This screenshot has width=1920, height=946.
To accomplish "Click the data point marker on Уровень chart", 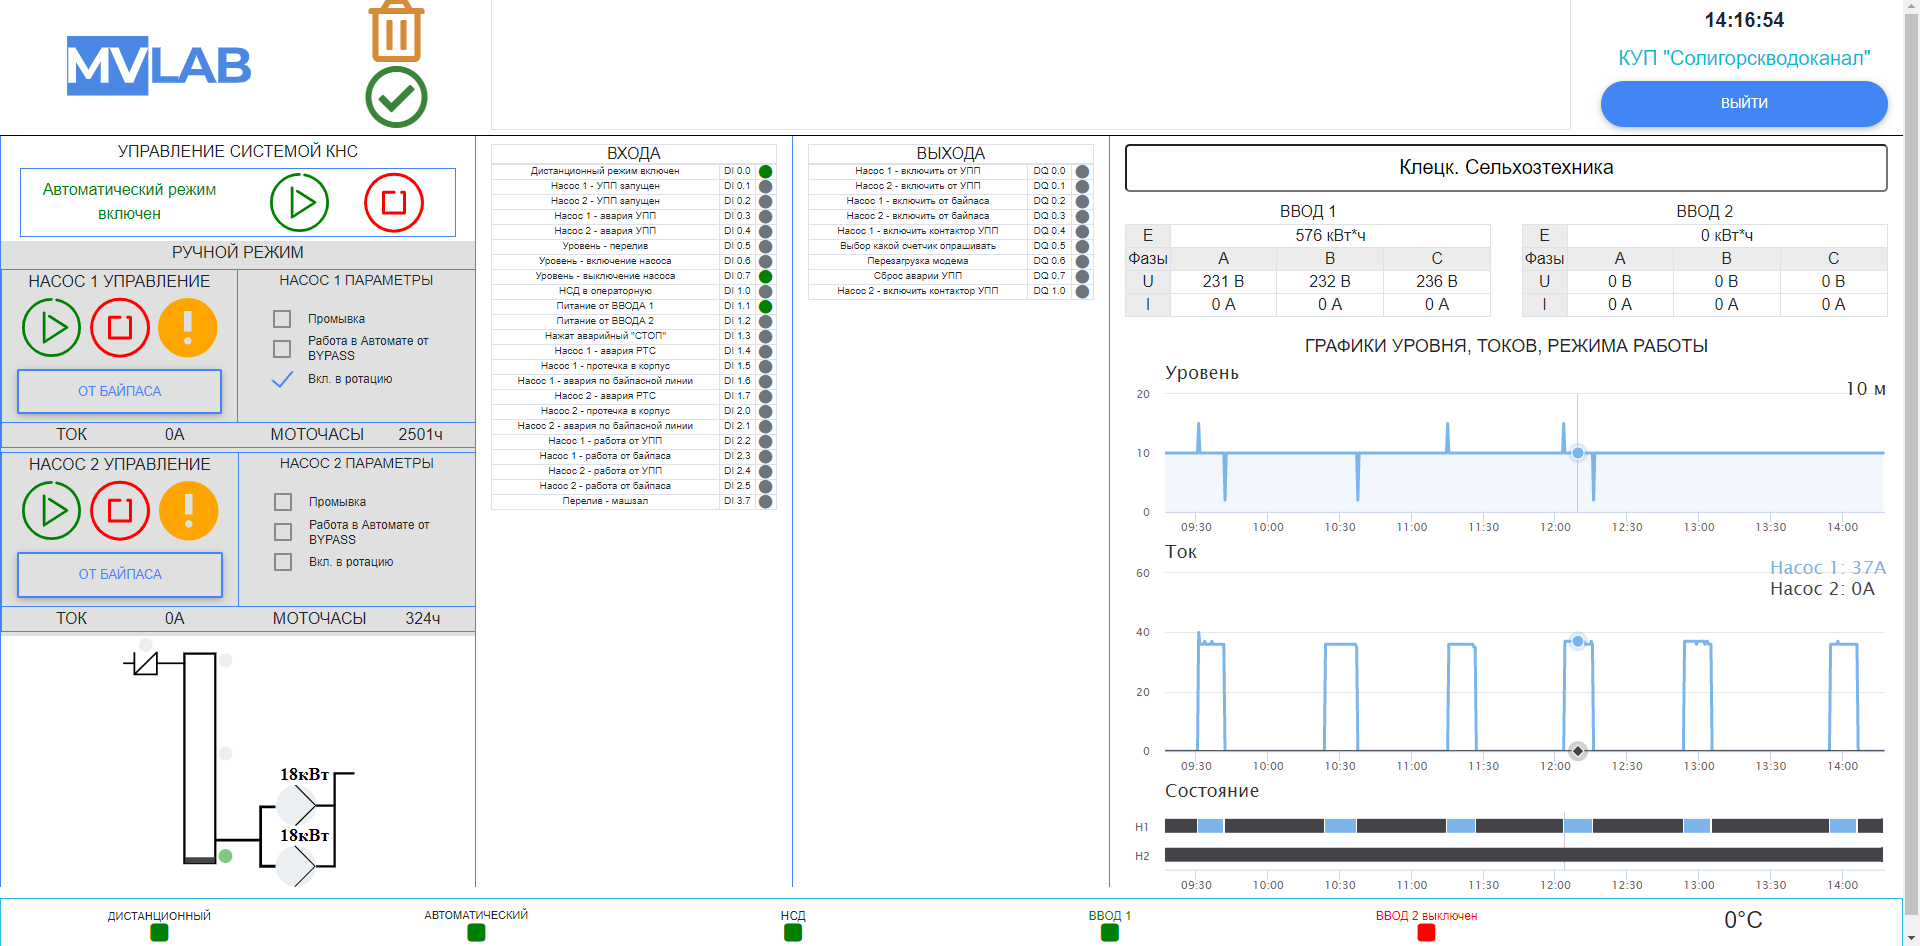I will click(1577, 453).
